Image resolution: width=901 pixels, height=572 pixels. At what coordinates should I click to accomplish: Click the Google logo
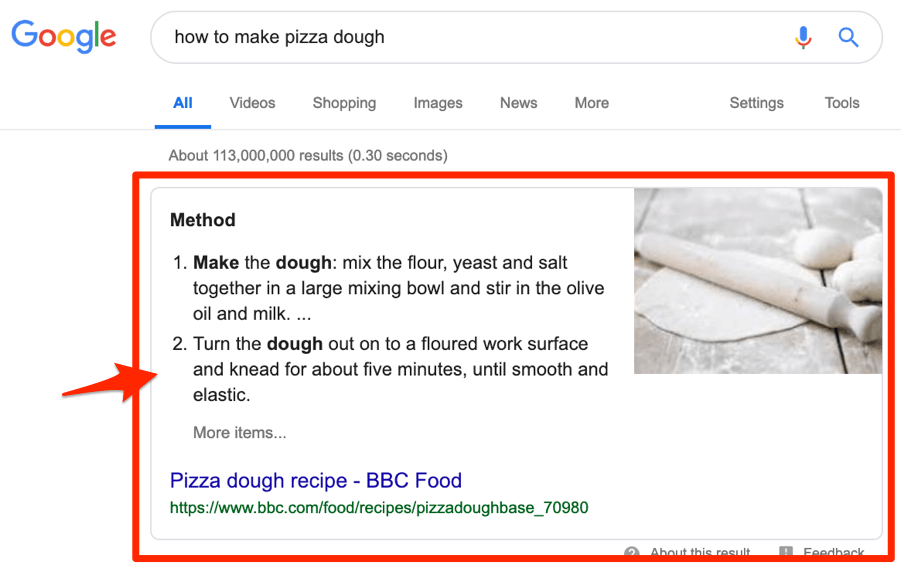(x=64, y=36)
